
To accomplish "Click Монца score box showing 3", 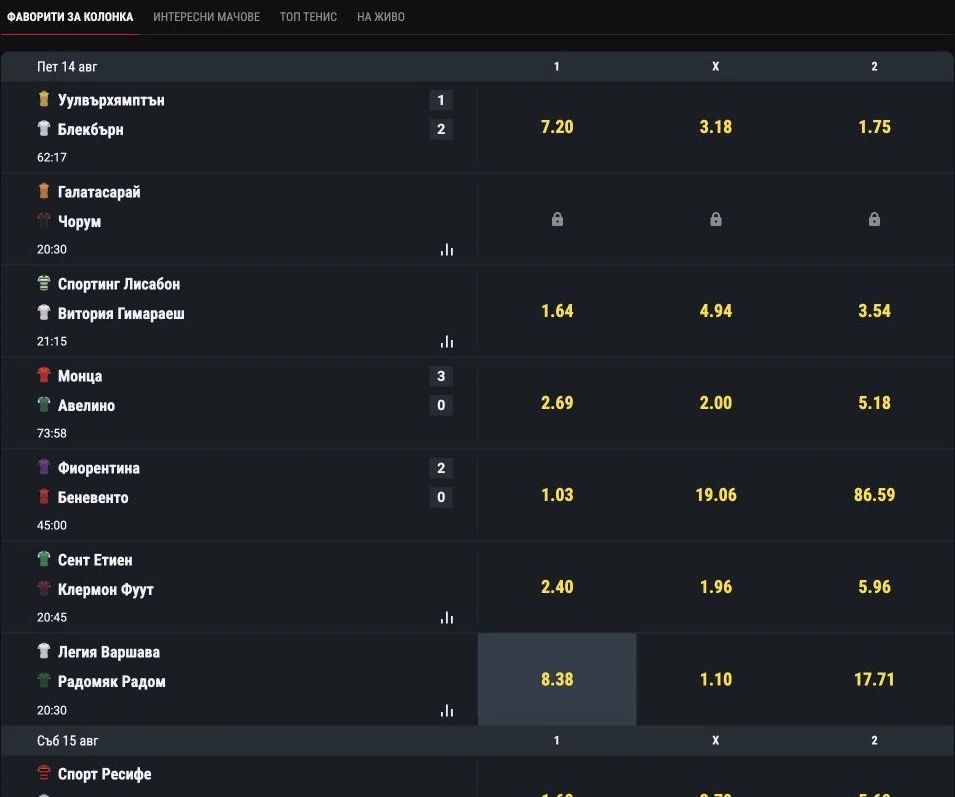I will 441,376.
